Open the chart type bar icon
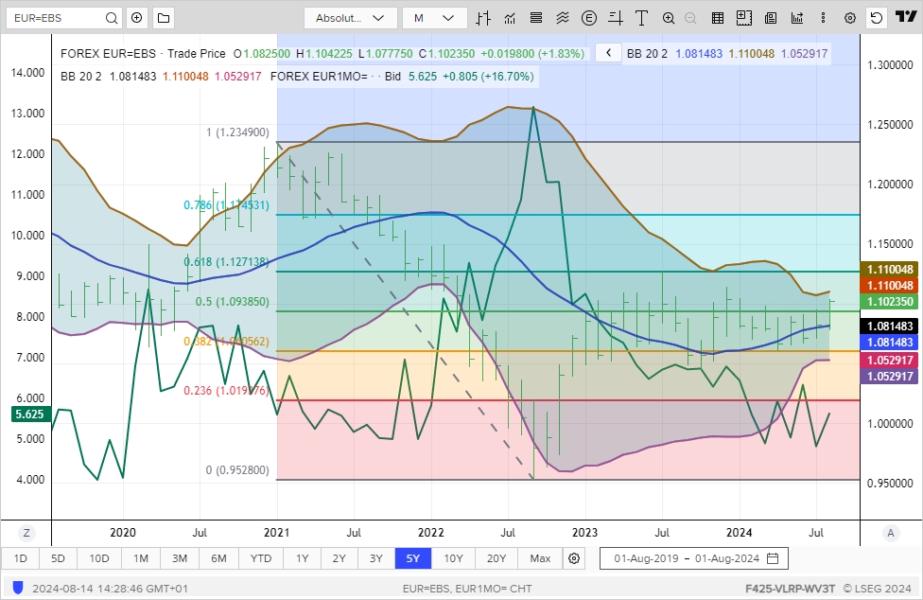This screenshot has width=923, height=600. point(484,18)
